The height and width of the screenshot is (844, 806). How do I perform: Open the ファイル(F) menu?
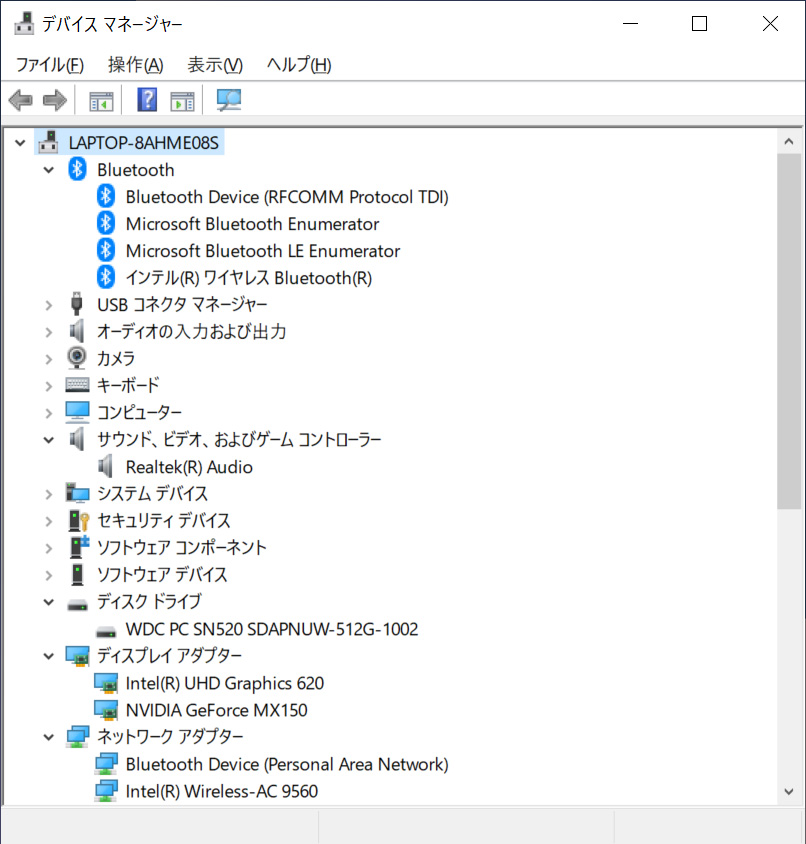click(x=49, y=64)
